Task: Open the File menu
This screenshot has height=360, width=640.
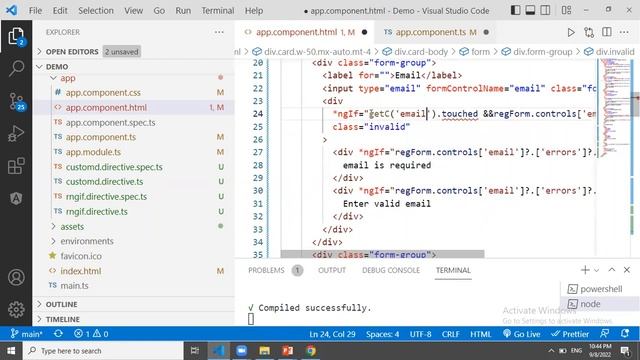Action: pos(35,11)
